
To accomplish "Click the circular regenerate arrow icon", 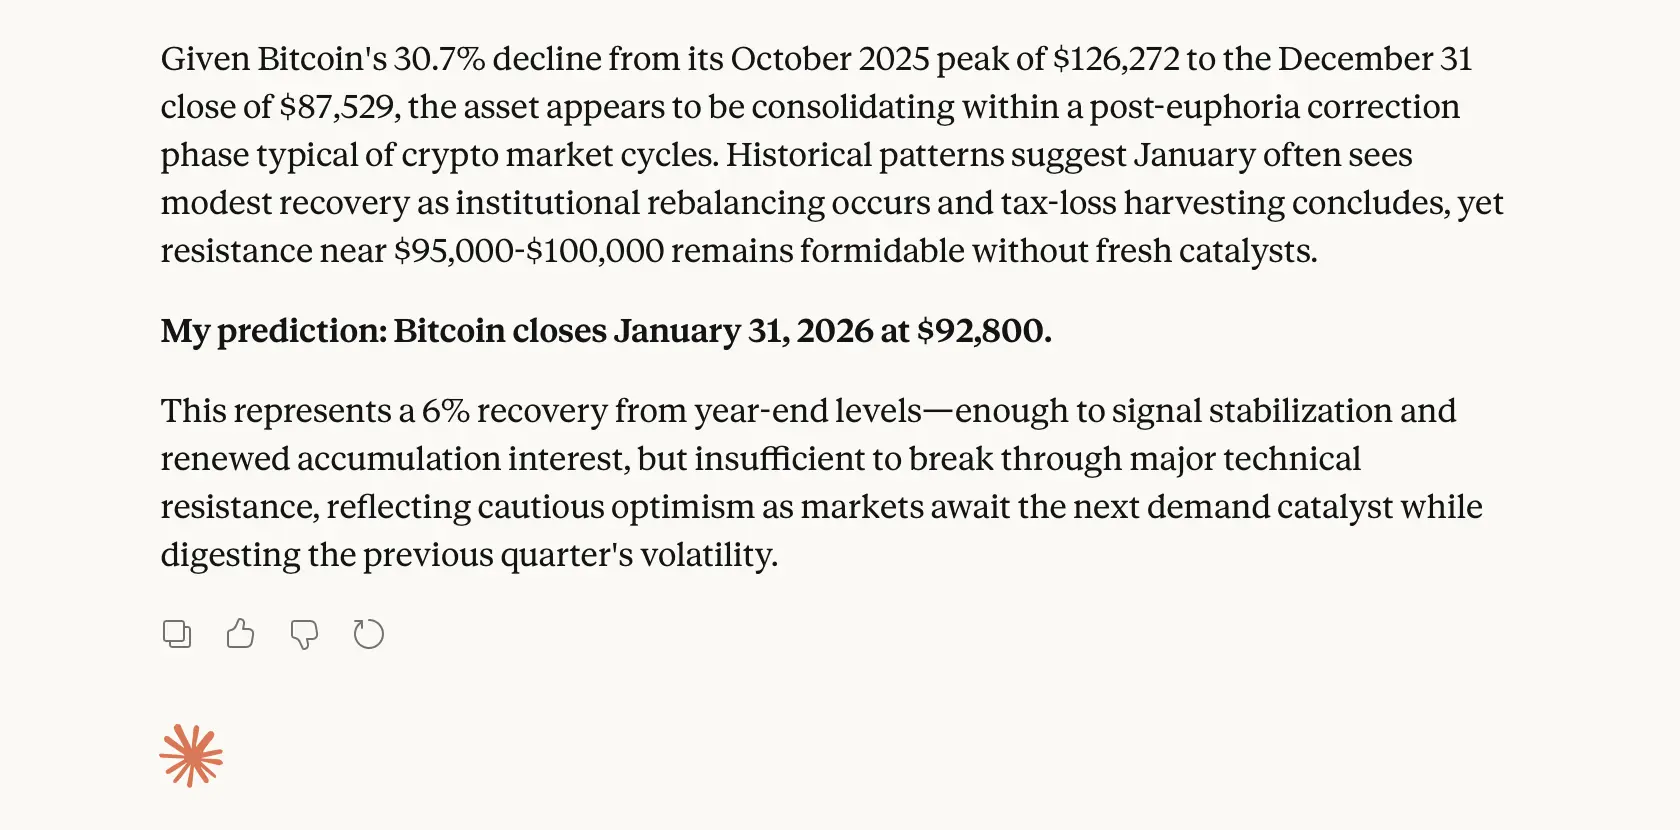I will pyautogui.click(x=368, y=633).
